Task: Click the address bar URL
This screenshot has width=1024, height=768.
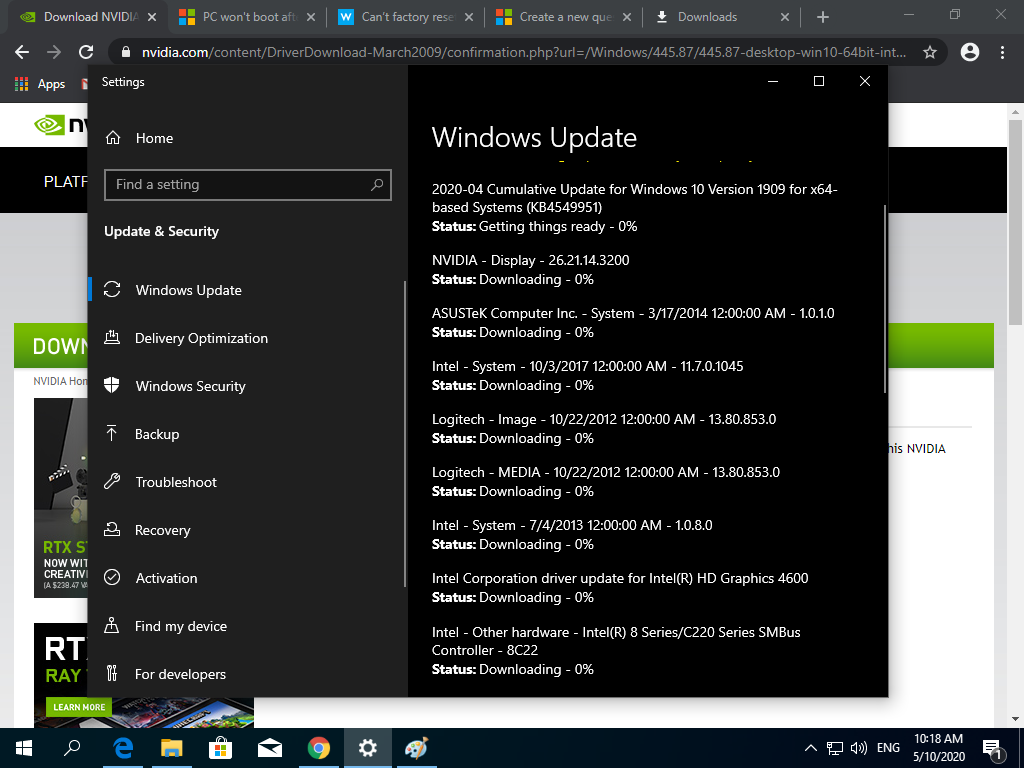Action: click(524, 52)
